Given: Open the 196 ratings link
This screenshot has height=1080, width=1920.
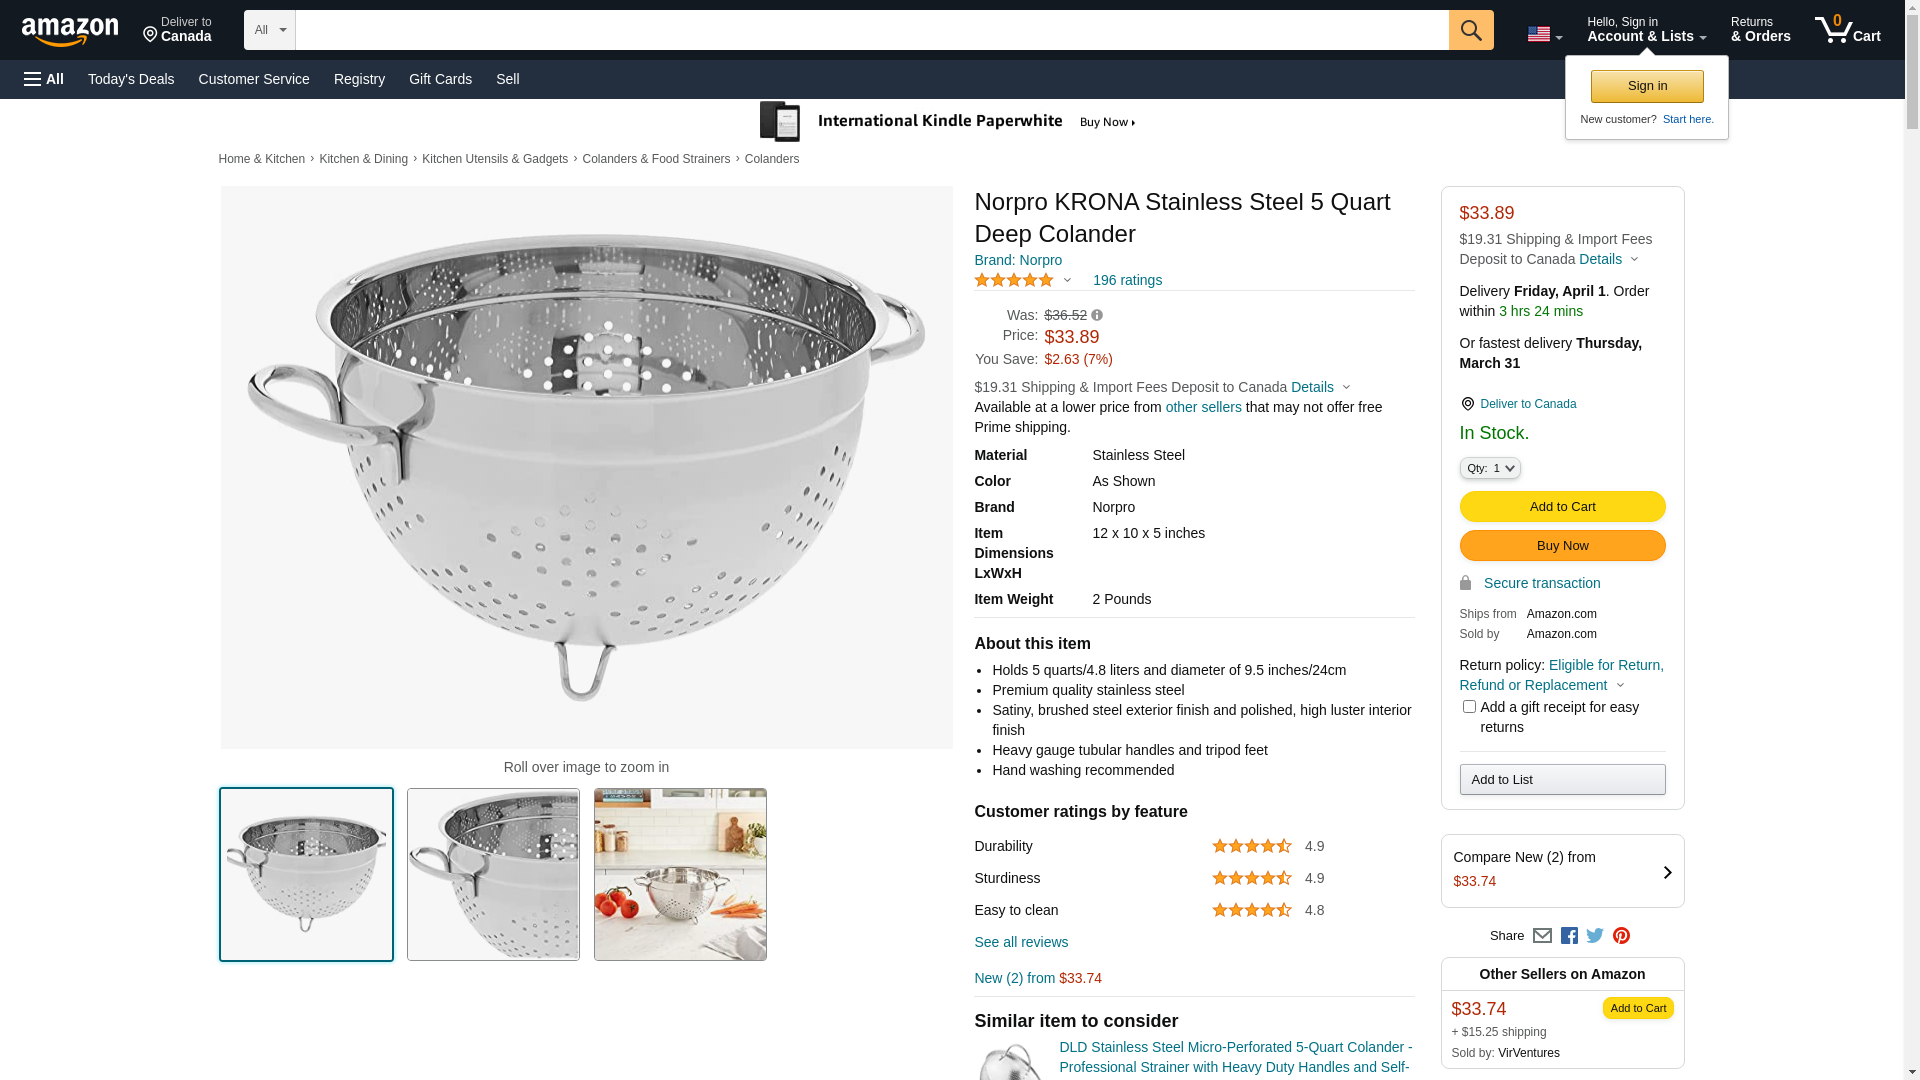Looking at the screenshot, I should point(1127,281).
